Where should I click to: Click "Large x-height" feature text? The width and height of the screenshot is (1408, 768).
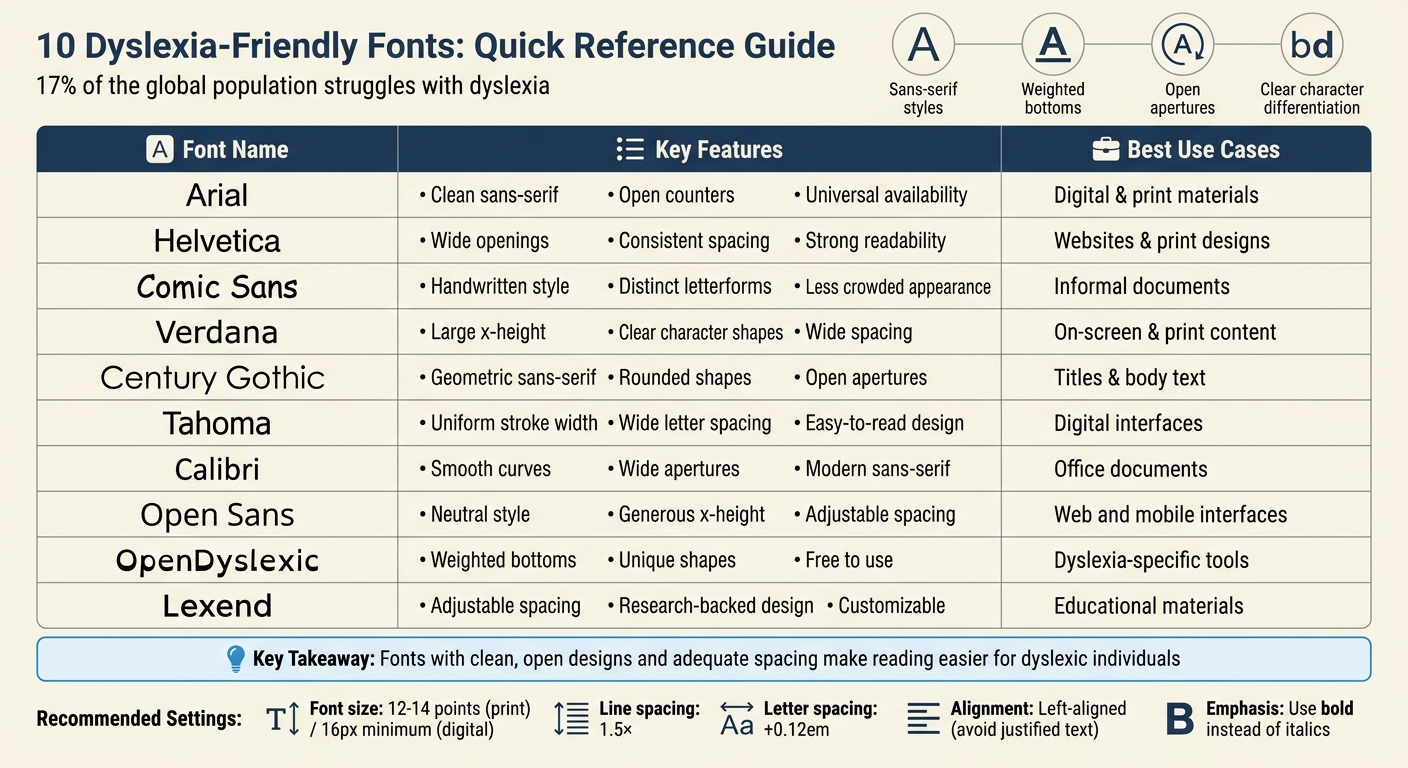pos(488,332)
